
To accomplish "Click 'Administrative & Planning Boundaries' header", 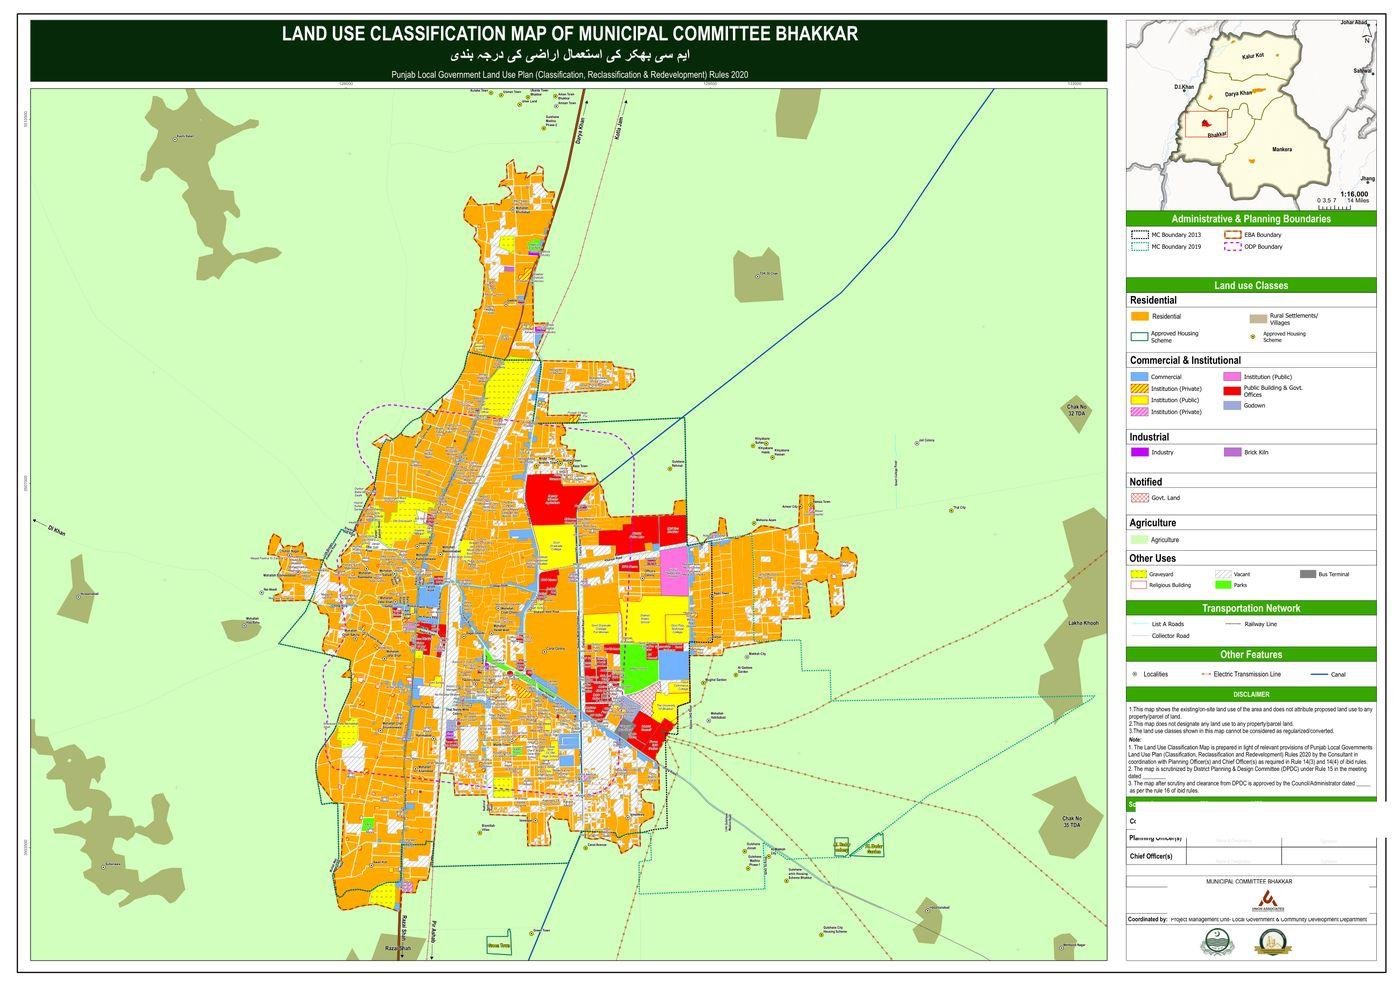I will tap(1251, 219).
